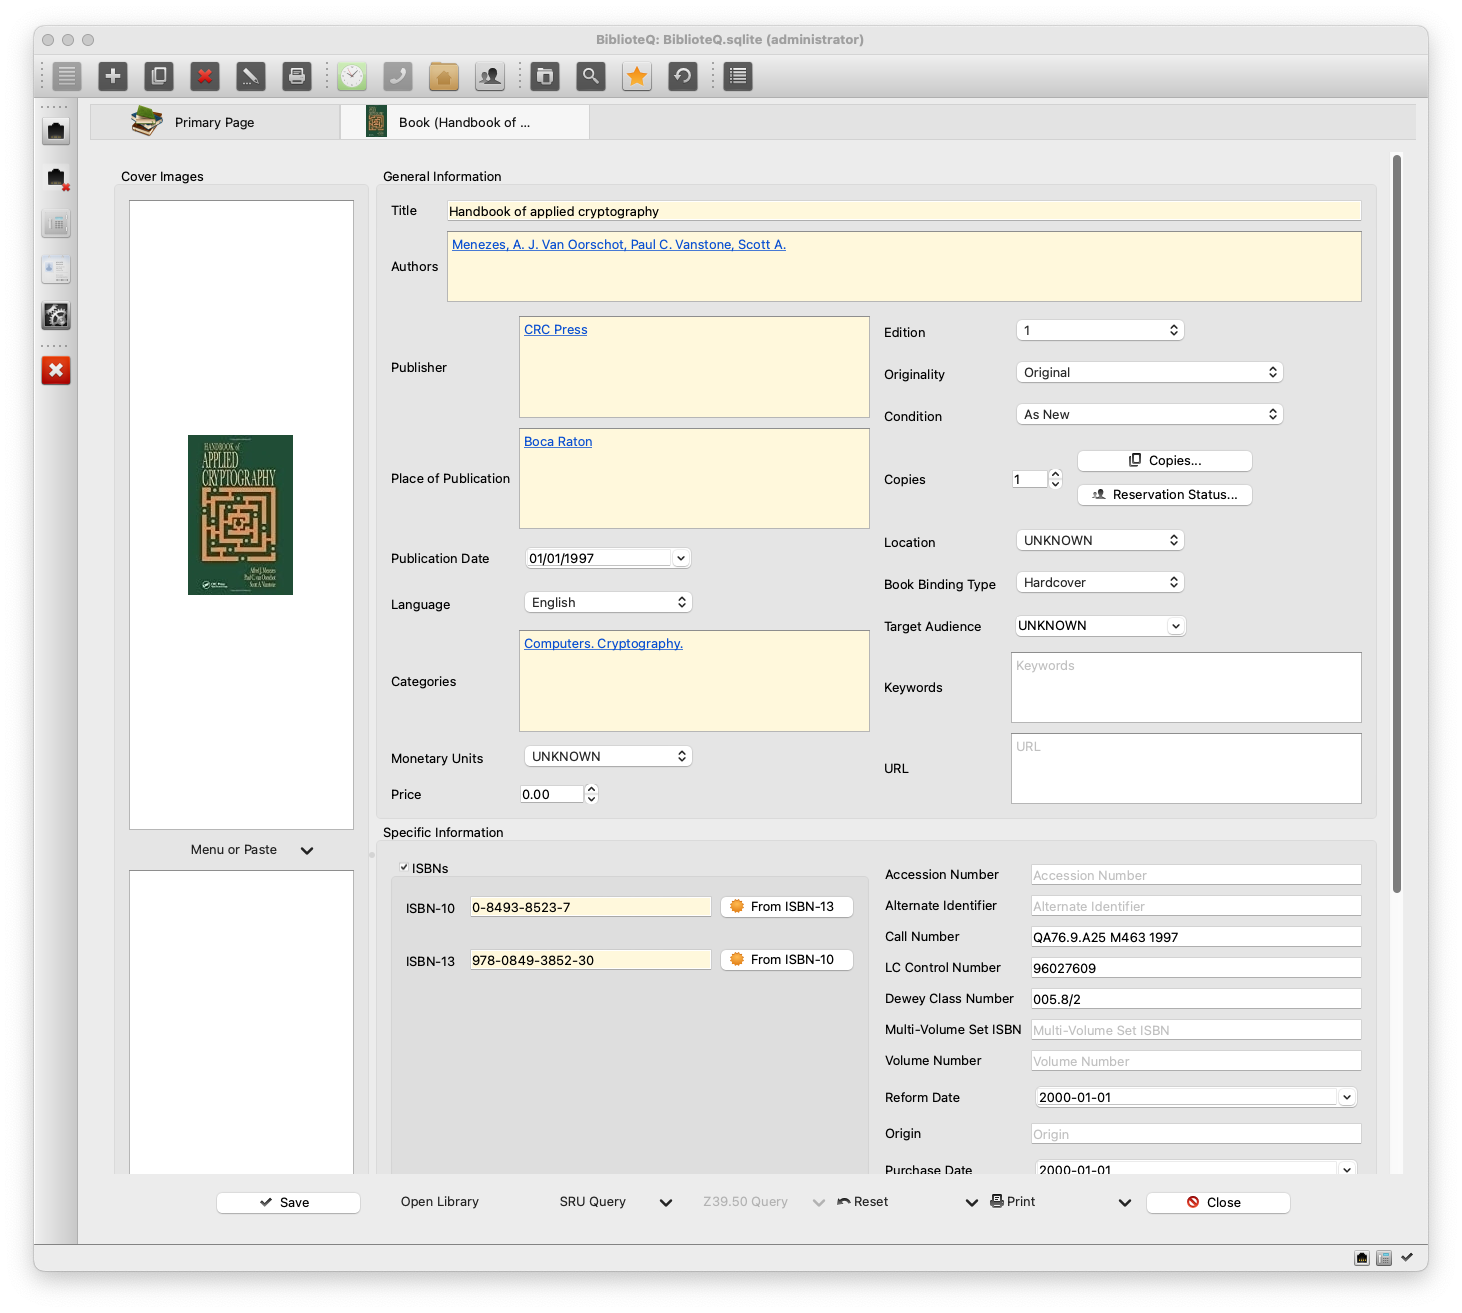Click the bulleted list icon at toolbar end

(738, 76)
